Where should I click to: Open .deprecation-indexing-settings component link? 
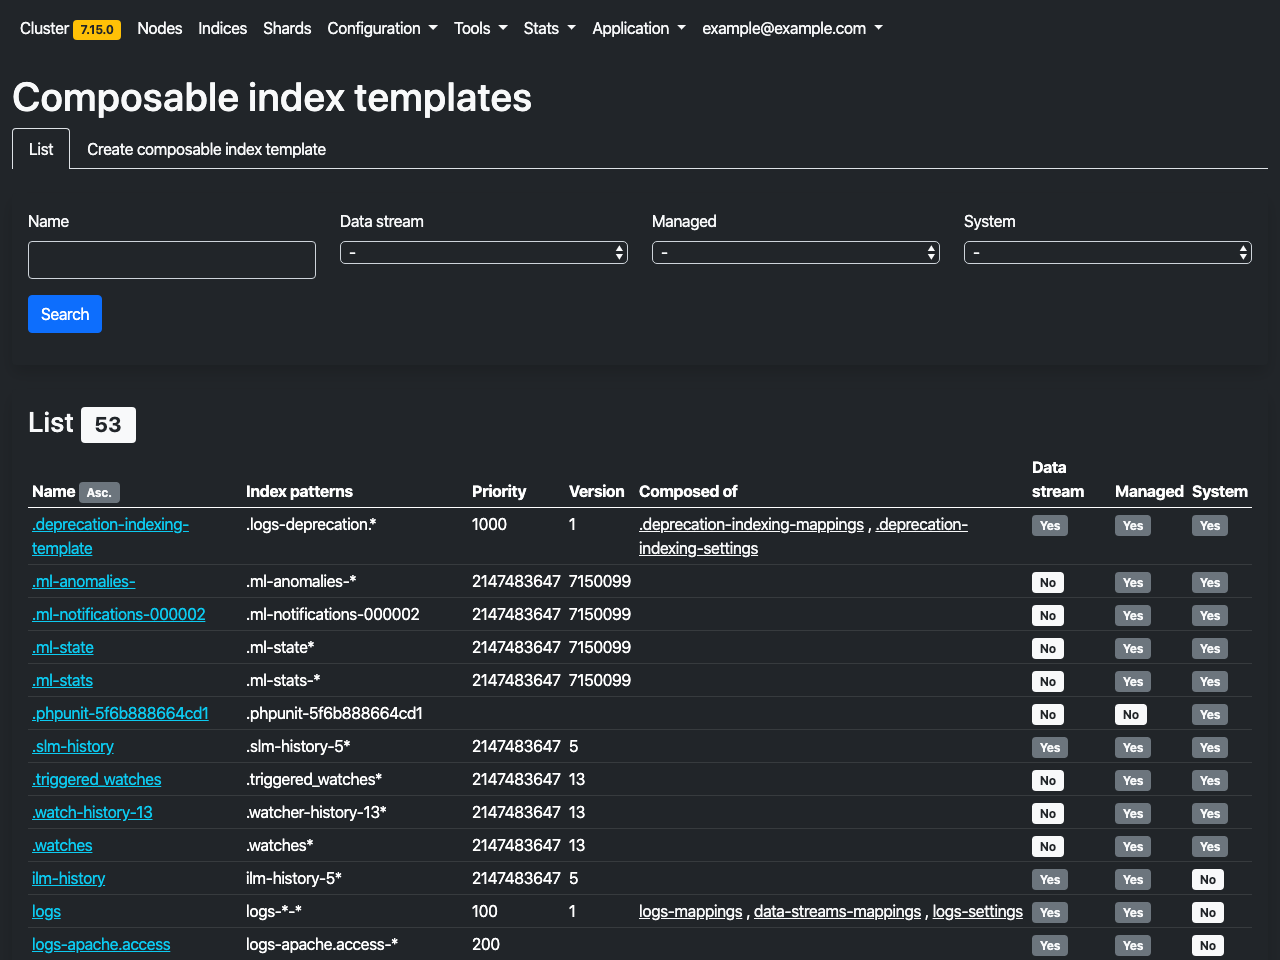click(803, 536)
